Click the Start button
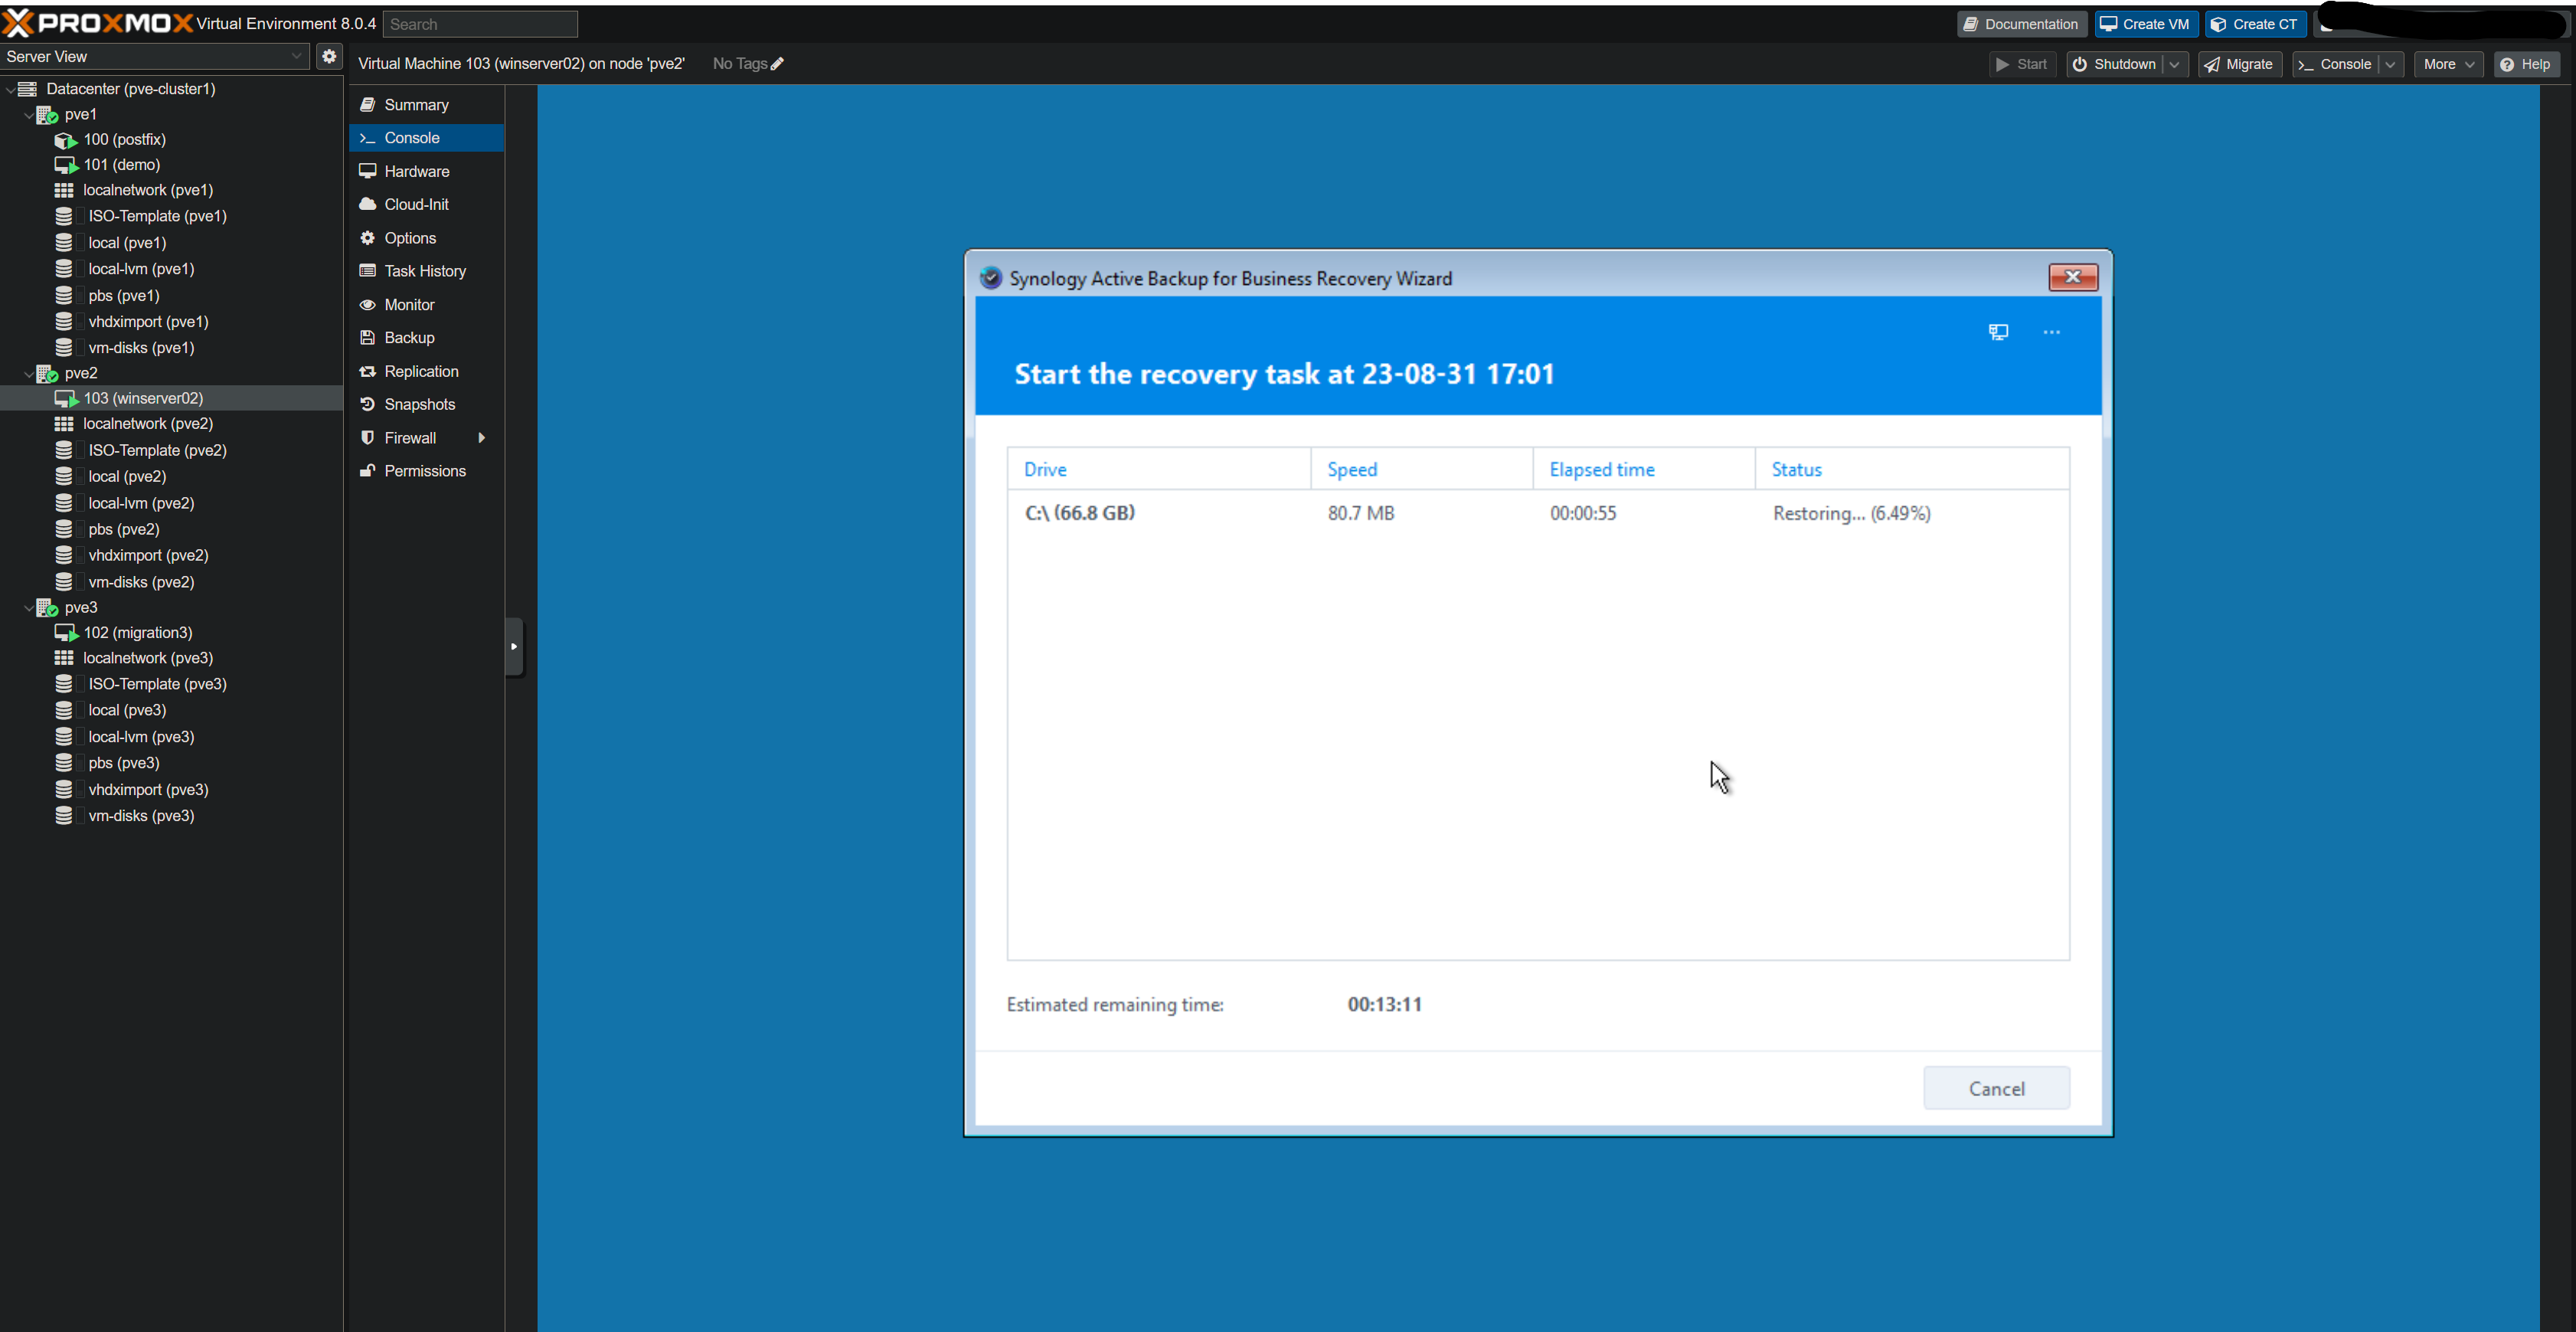2576x1332 pixels. pyautogui.click(x=2021, y=64)
